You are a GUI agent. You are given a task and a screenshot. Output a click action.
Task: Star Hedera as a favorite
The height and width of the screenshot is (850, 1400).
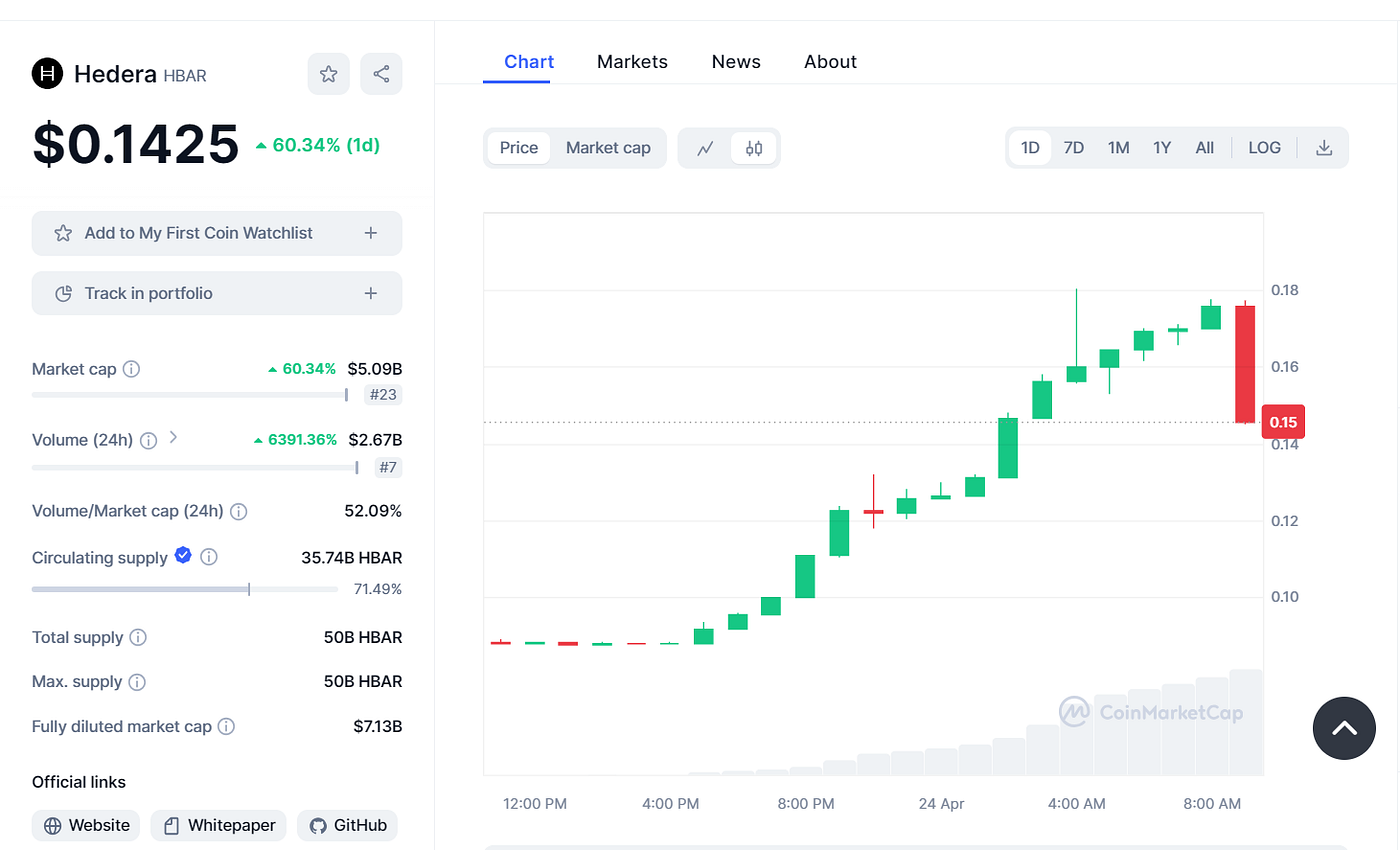click(x=328, y=74)
